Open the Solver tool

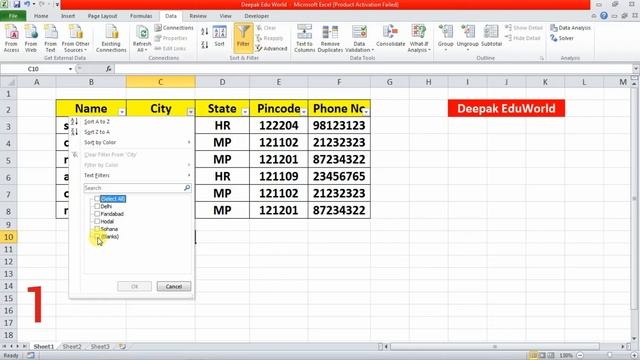(562, 38)
